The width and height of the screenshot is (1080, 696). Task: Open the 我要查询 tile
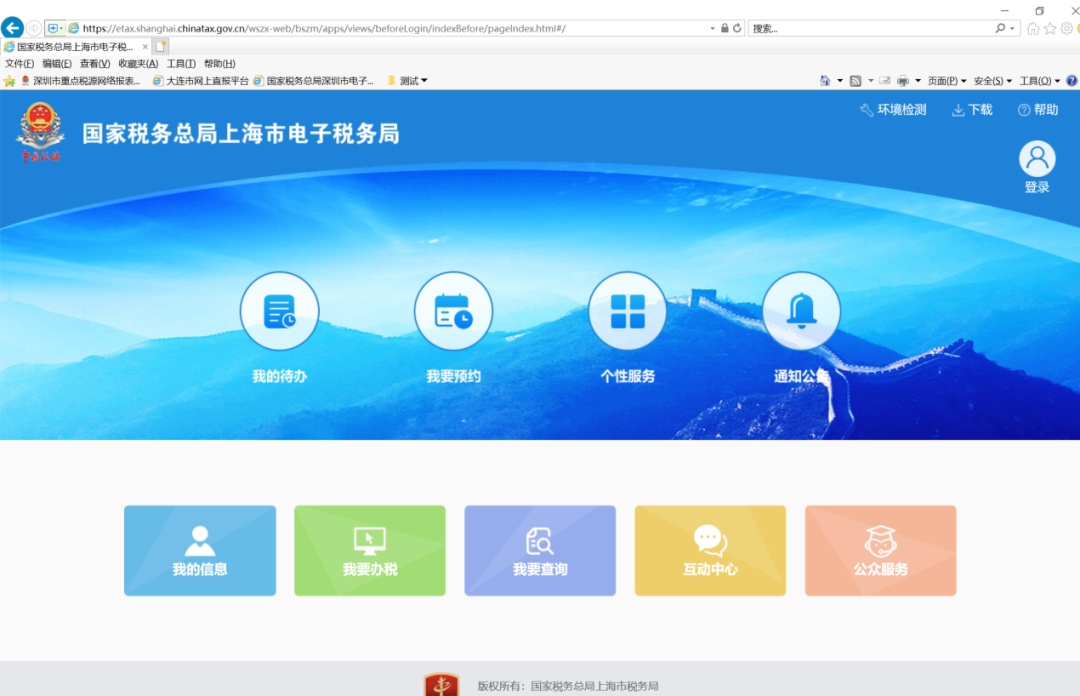coord(540,551)
